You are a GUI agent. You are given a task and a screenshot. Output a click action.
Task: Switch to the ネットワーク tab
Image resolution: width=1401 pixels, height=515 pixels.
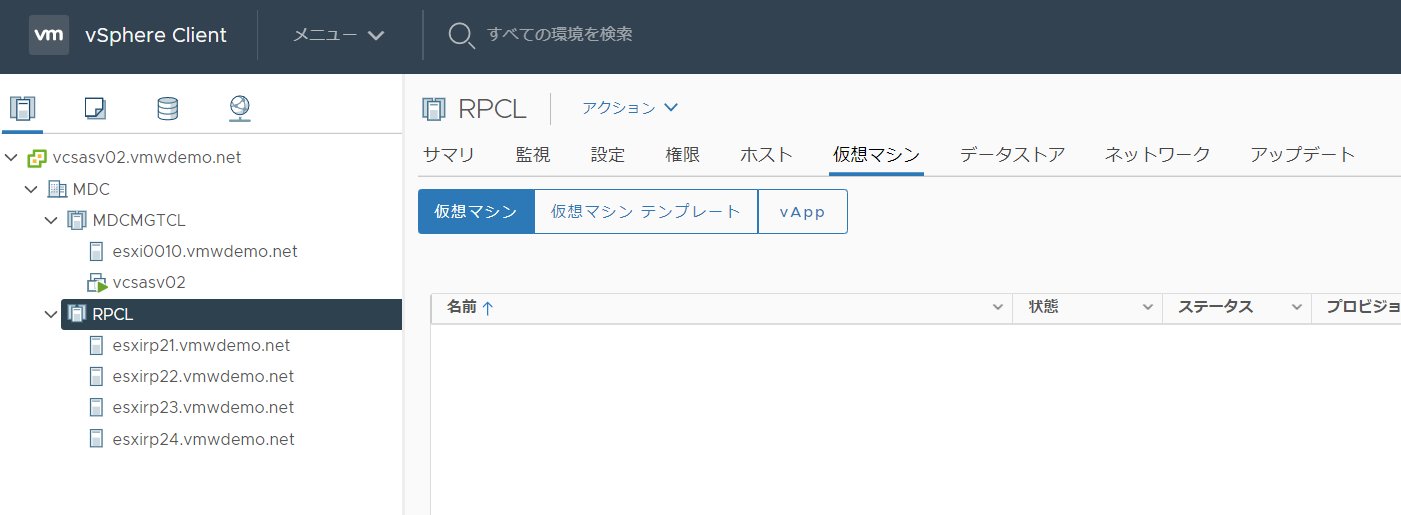pos(1157,155)
